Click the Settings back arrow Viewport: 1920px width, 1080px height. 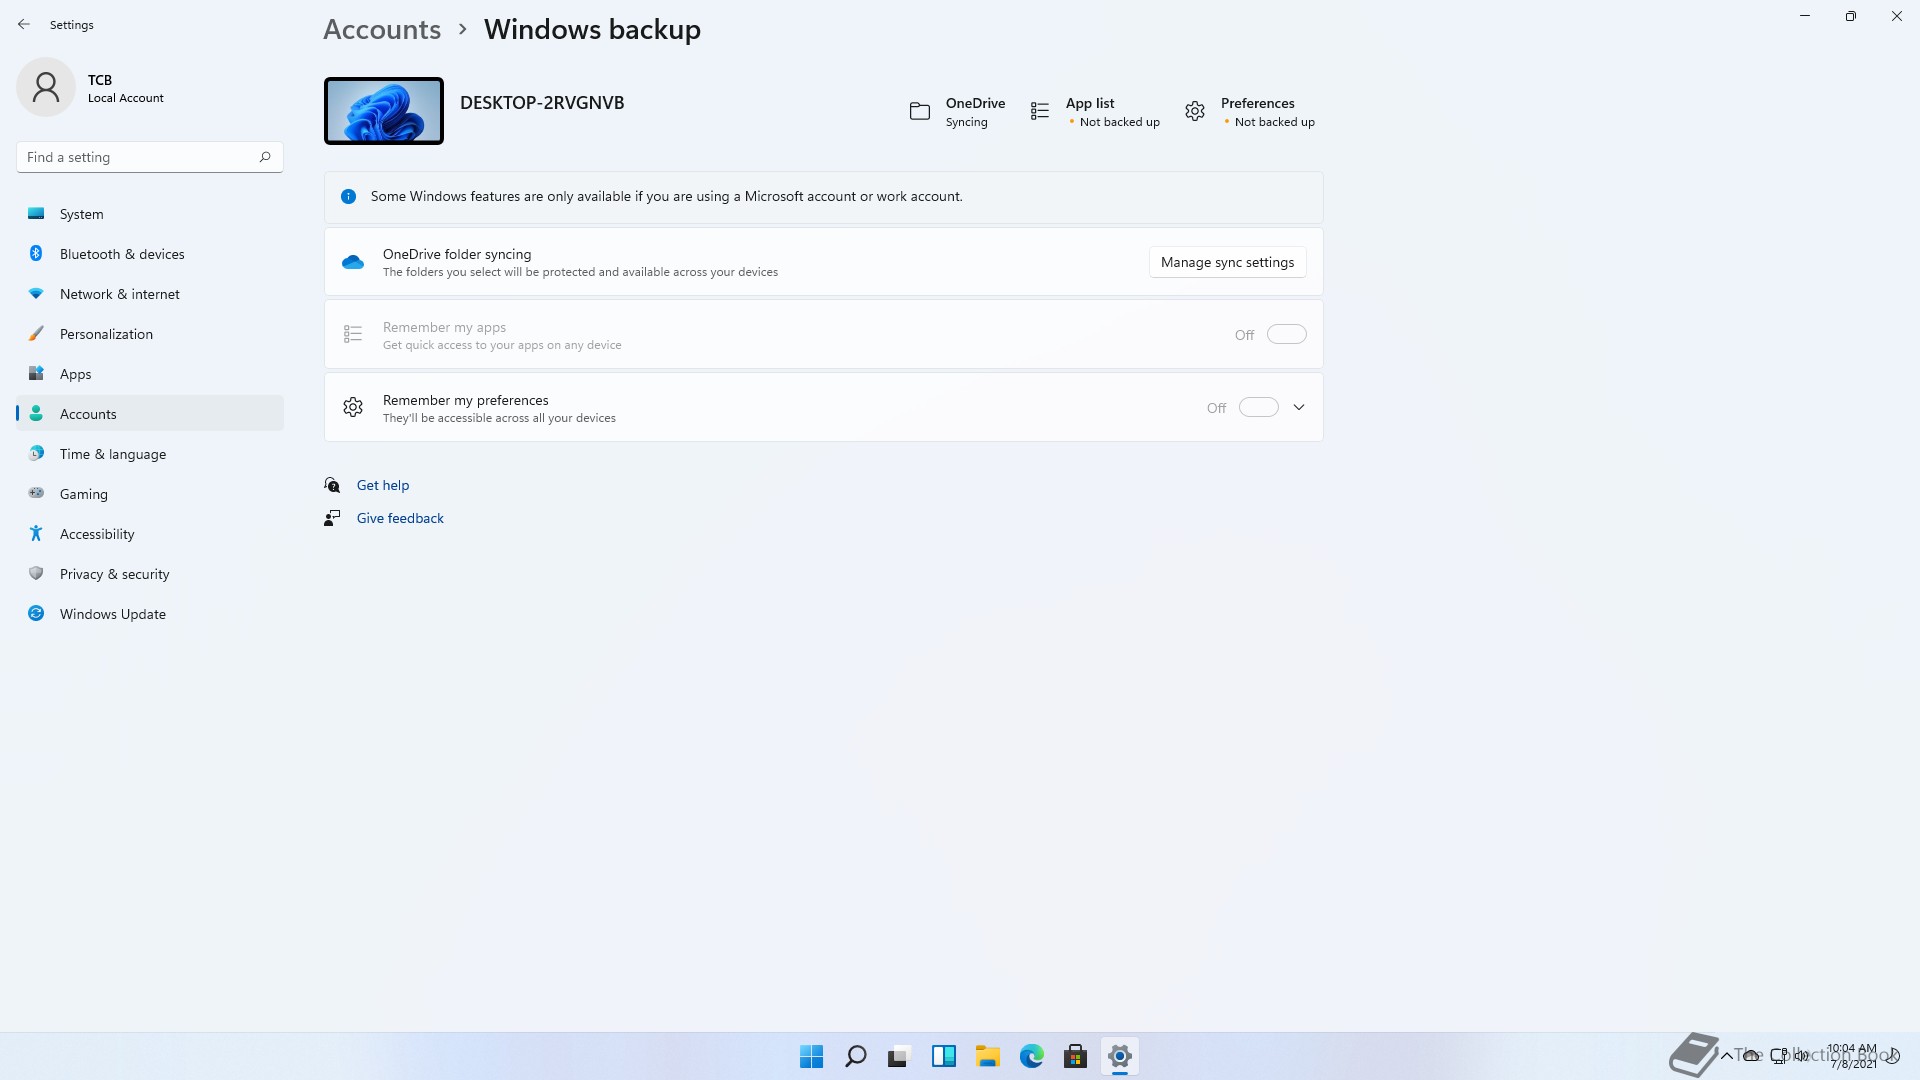(x=24, y=24)
